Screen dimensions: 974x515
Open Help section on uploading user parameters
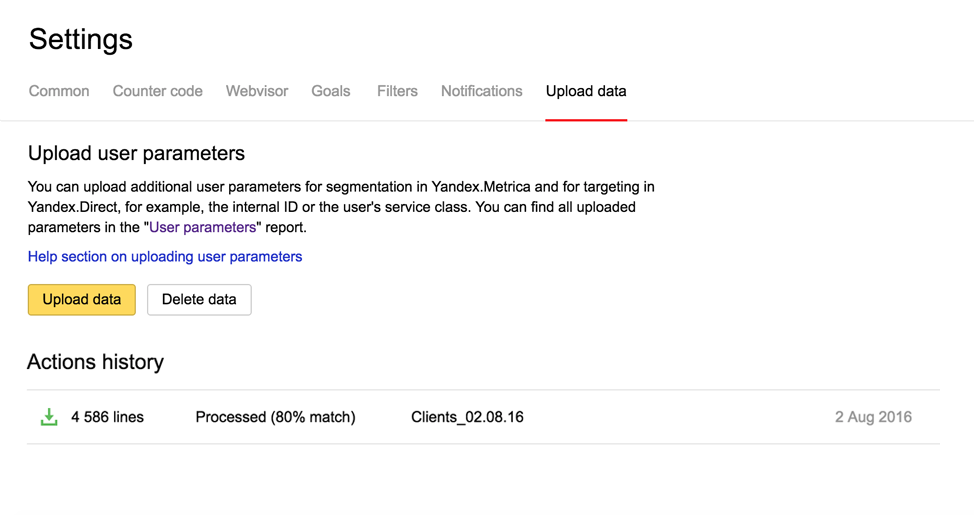165,256
